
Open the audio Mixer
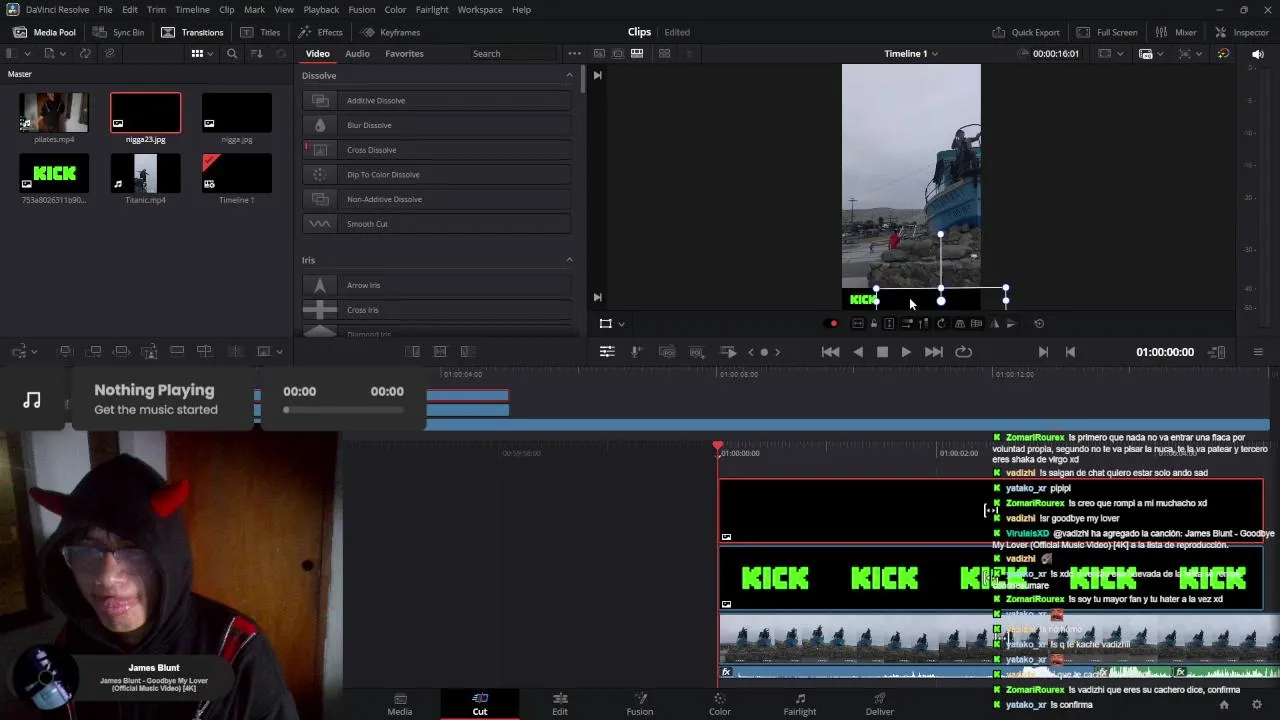tap(1176, 32)
